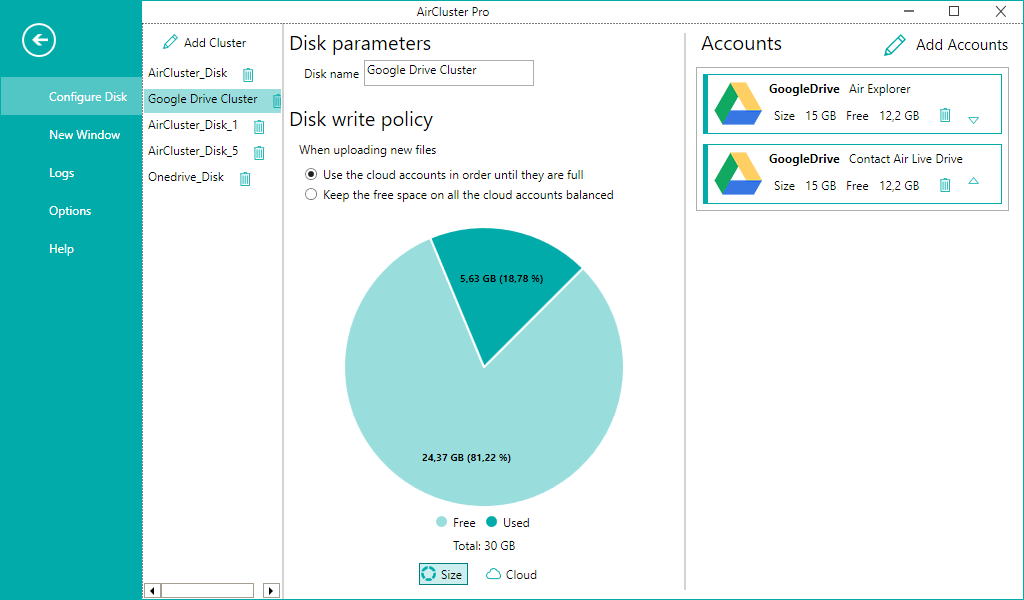Switch chart to Cloud view

tap(511, 574)
